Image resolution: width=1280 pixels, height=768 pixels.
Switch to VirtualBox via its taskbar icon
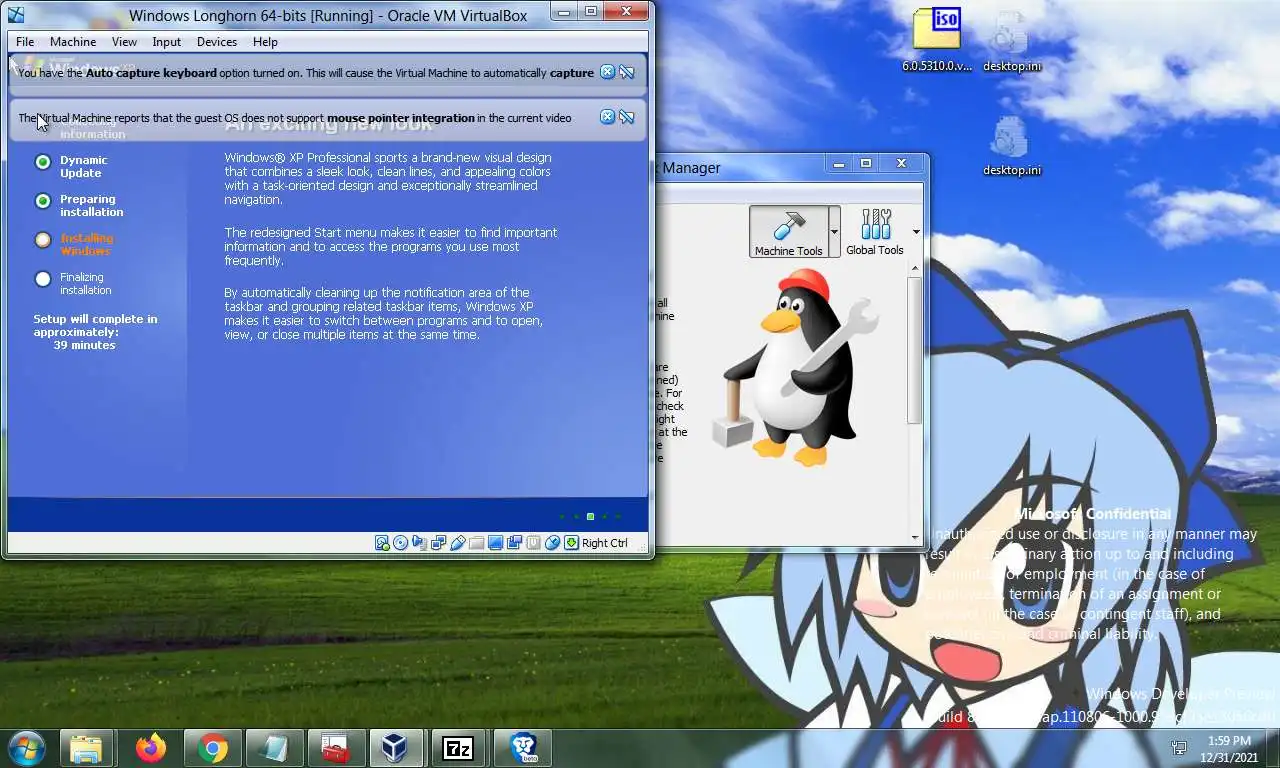395,748
